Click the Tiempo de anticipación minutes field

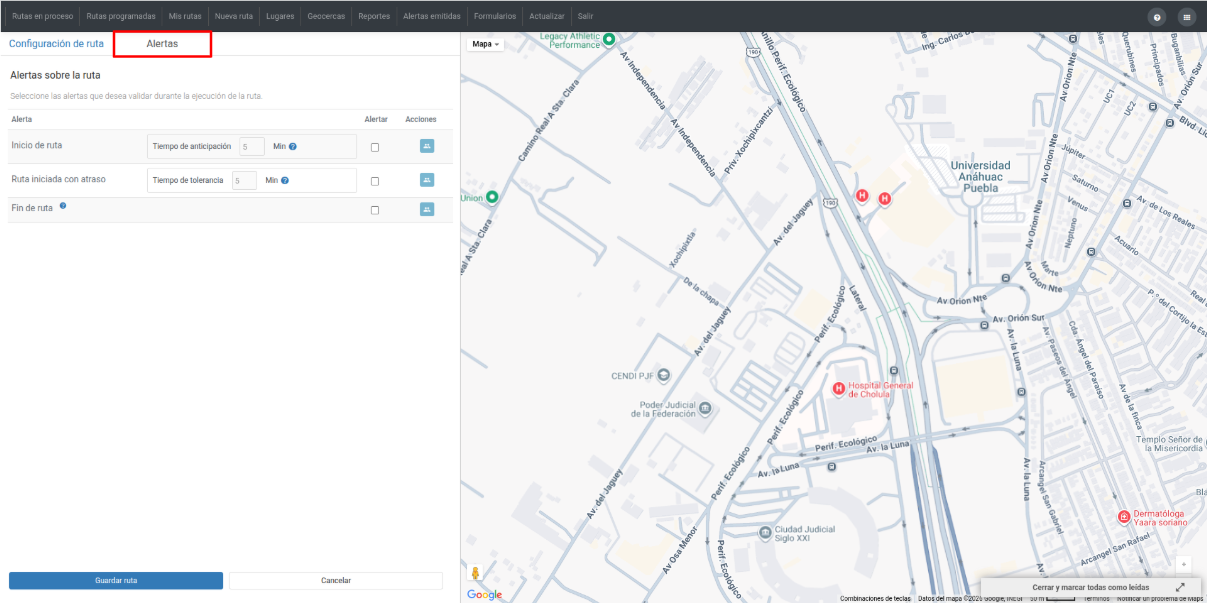click(x=252, y=147)
